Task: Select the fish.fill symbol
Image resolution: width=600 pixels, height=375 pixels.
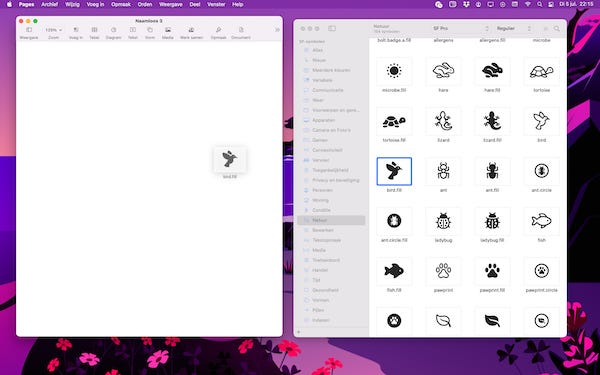Action: click(x=394, y=271)
